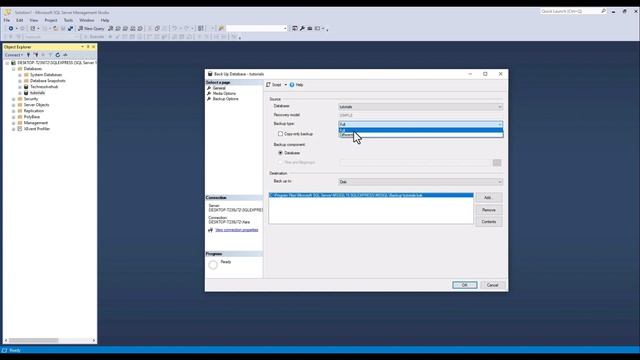This screenshot has height=360, width=640.
Task: Click the SQL Server instance node icon
Action: pyautogui.click(x=13, y=63)
